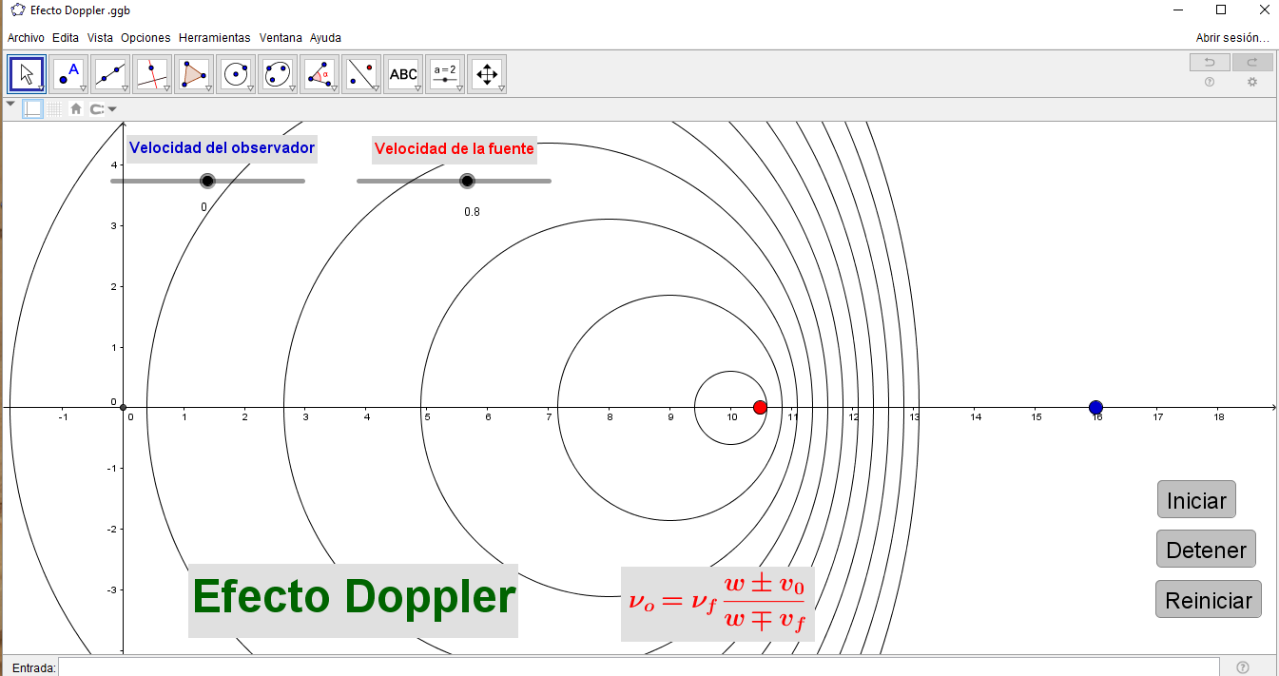Open the Vista menu
This screenshot has width=1279, height=676.
coord(100,38)
